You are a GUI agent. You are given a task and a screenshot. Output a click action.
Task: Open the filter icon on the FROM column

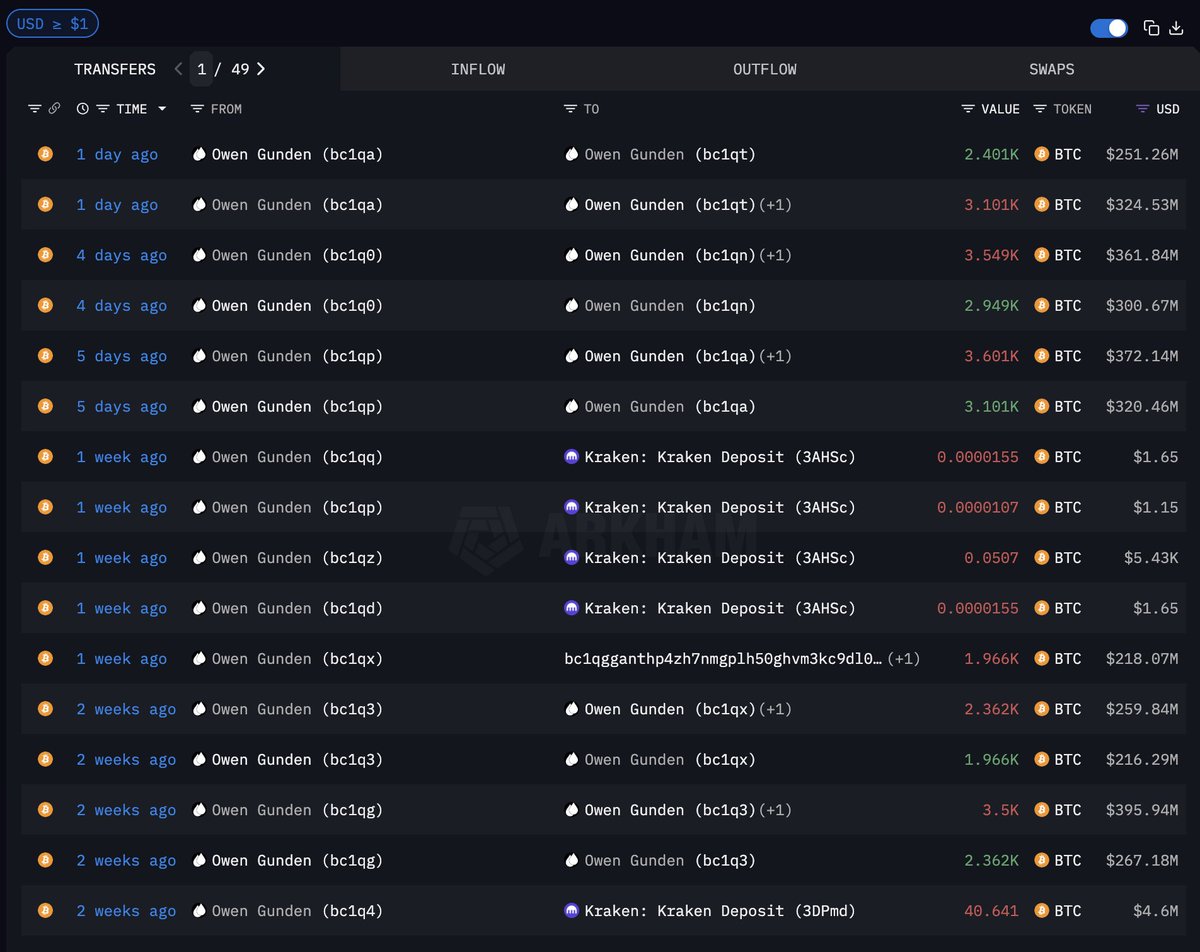pyautogui.click(x=197, y=109)
